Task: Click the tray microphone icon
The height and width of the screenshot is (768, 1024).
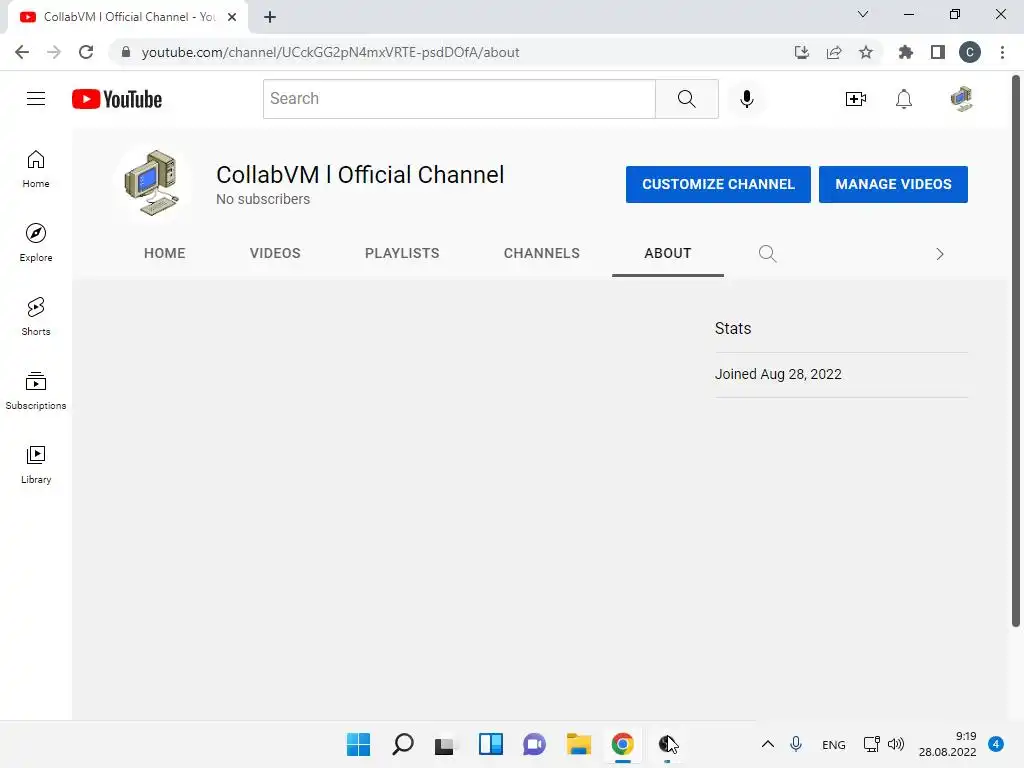Action: point(795,744)
